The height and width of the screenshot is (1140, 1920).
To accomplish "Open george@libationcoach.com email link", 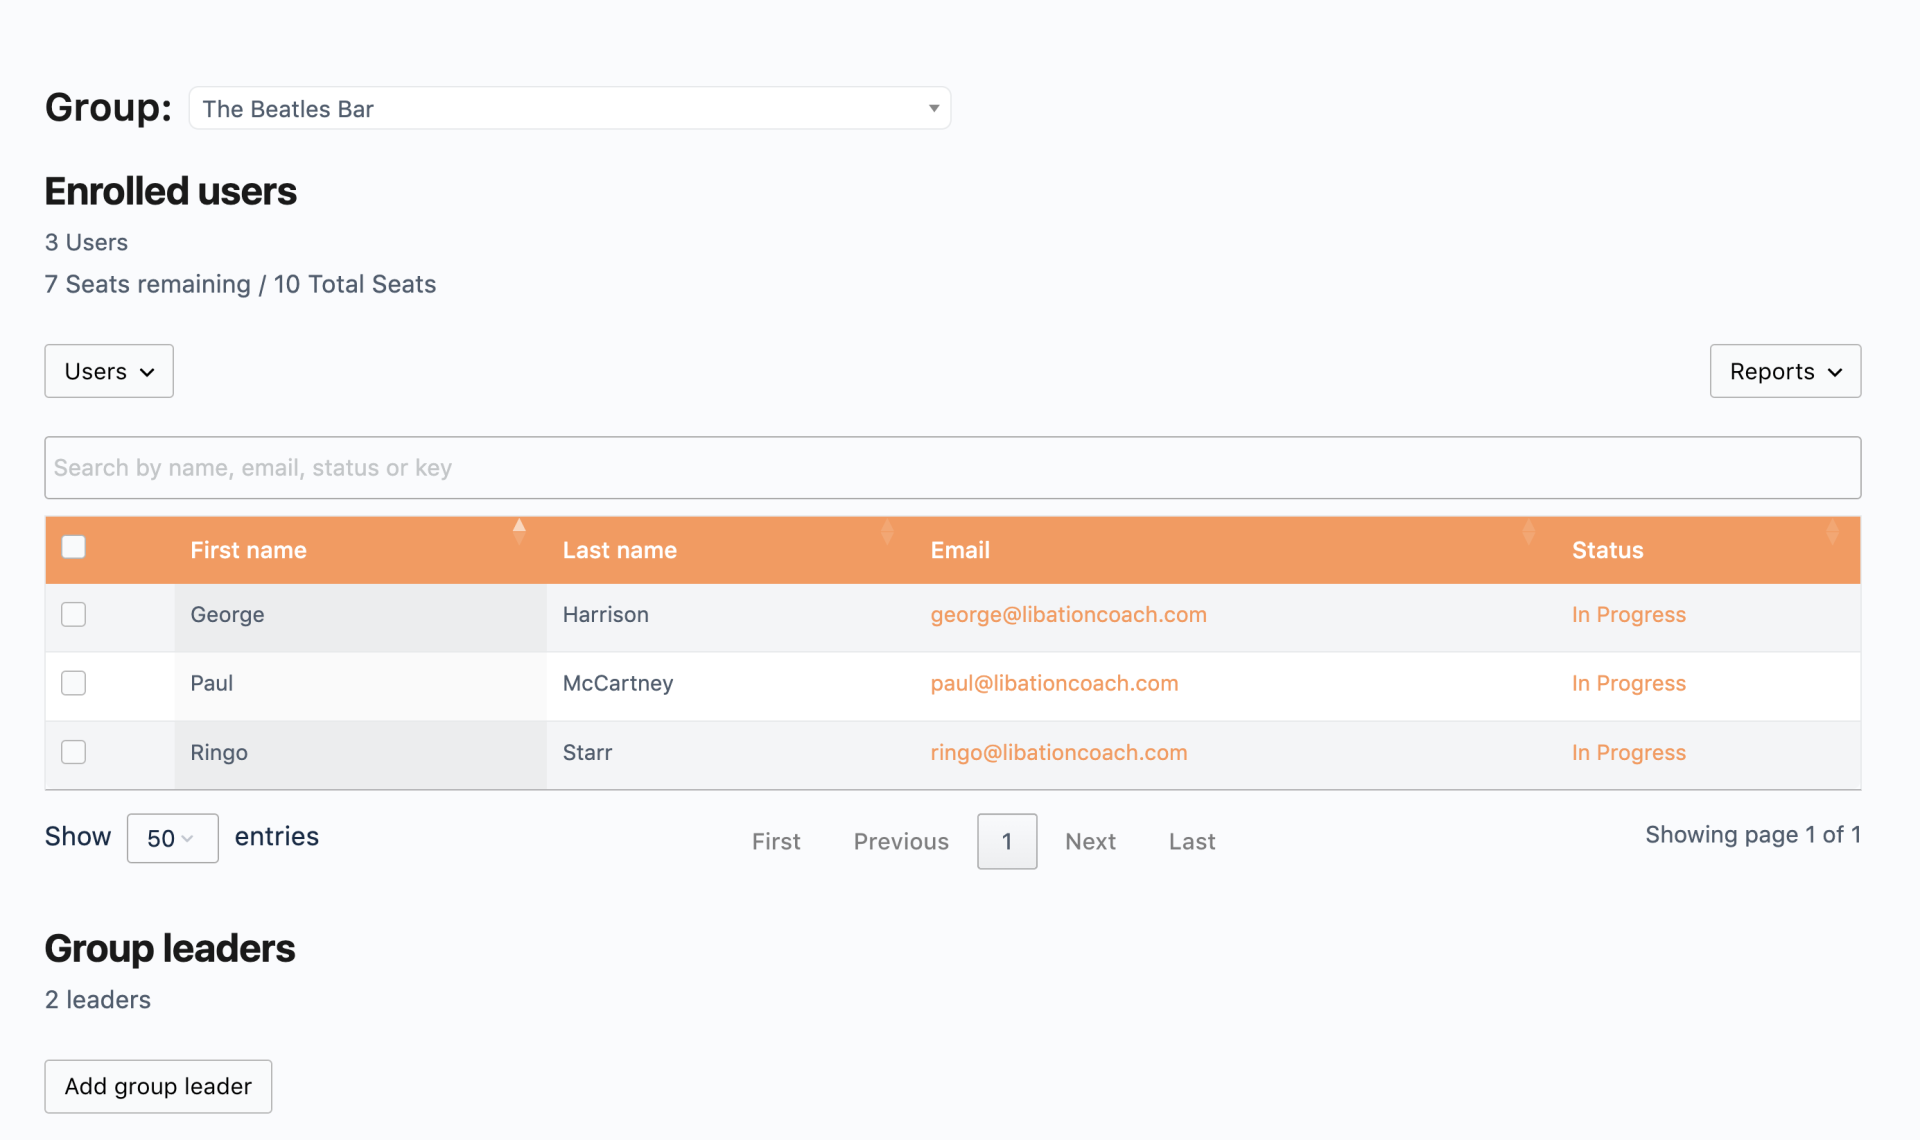I will [x=1068, y=615].
